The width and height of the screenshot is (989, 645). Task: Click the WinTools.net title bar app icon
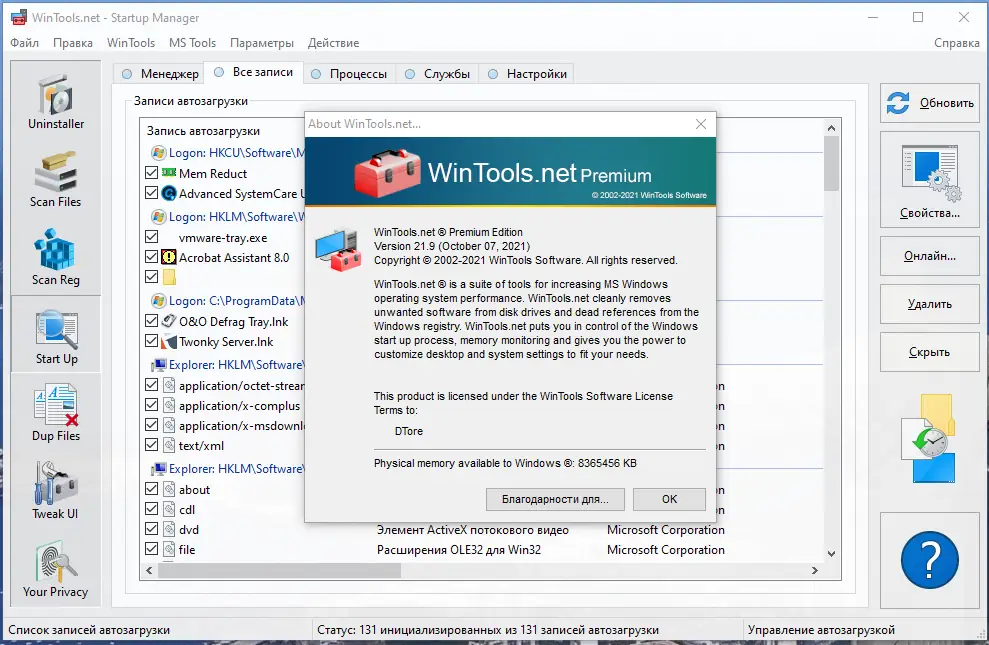click(x=18, y=18)
